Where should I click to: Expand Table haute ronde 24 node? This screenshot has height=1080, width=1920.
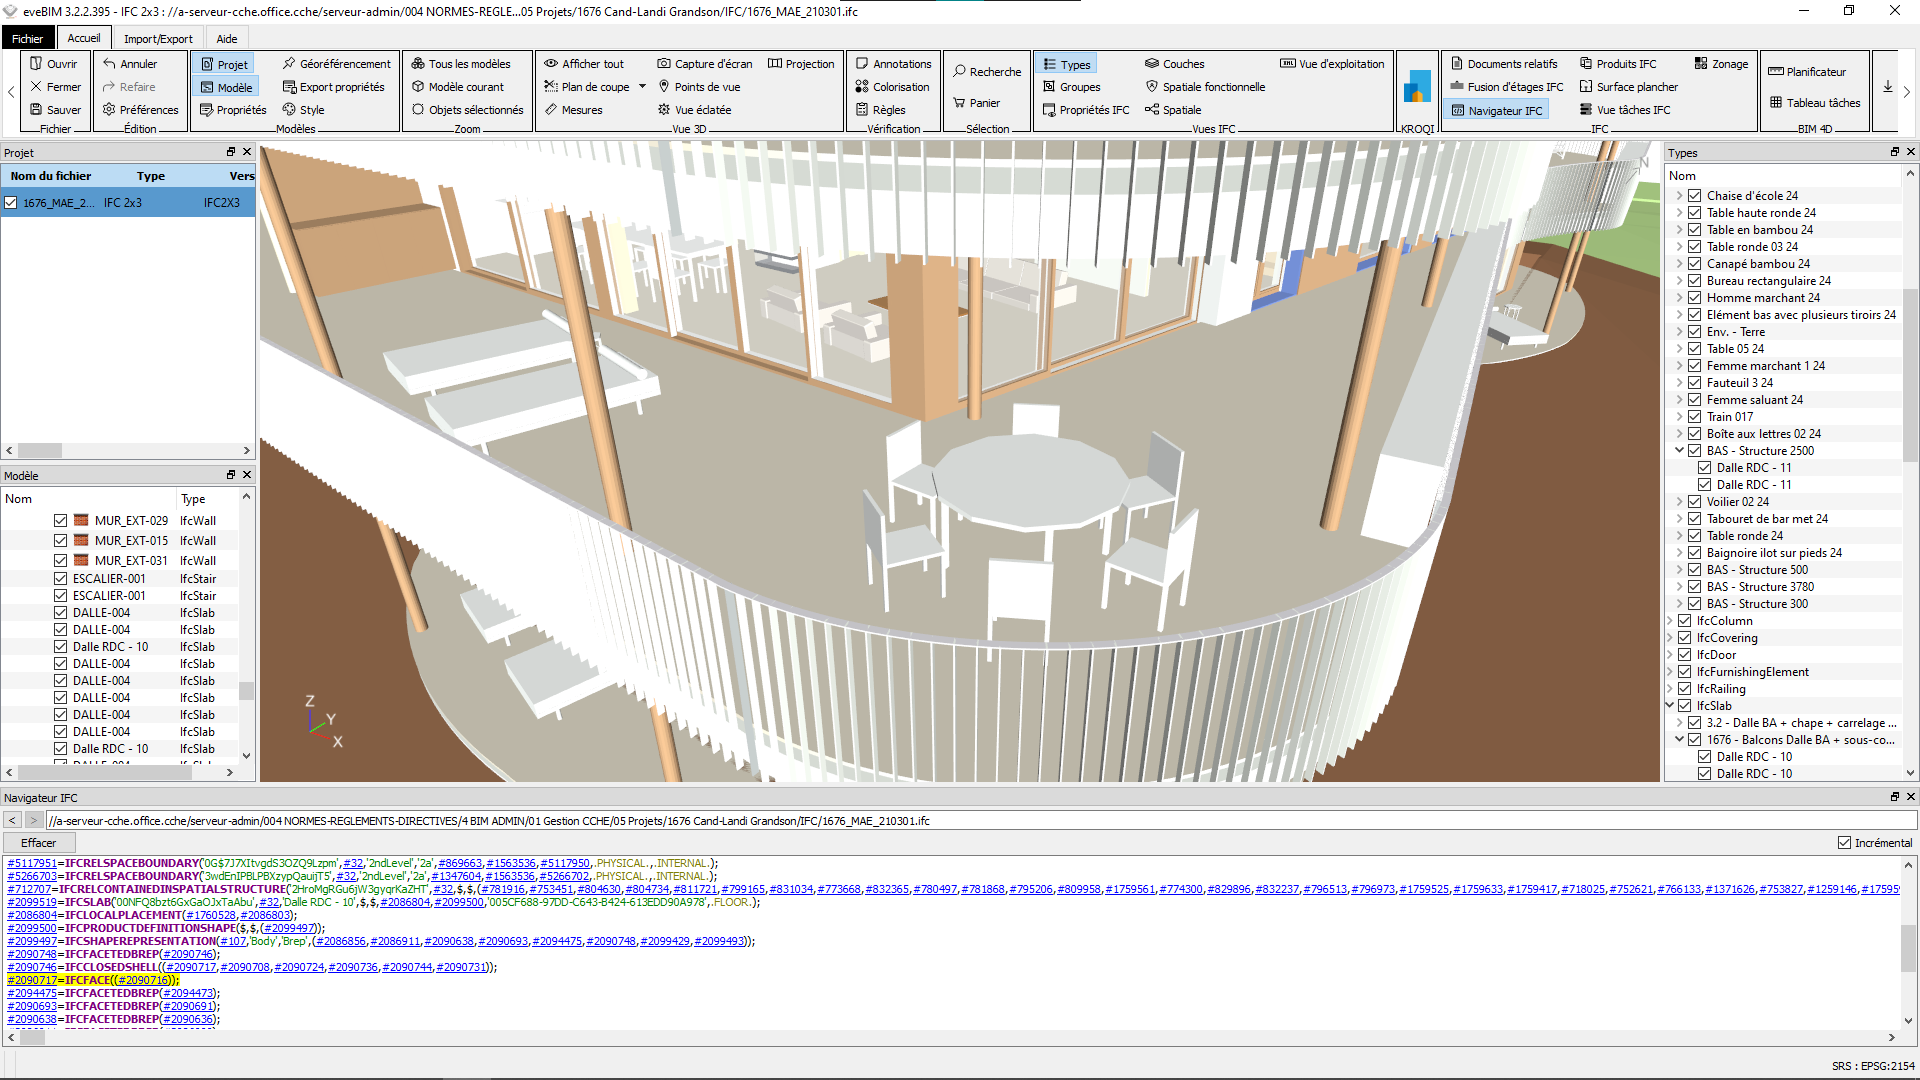pos(1680,213)
